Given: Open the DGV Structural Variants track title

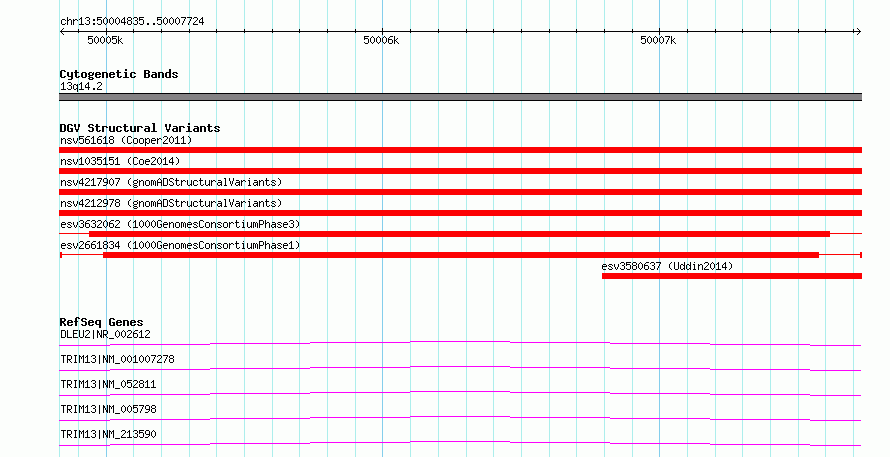Looking at the screenshot, I should [x=140, y=128].
